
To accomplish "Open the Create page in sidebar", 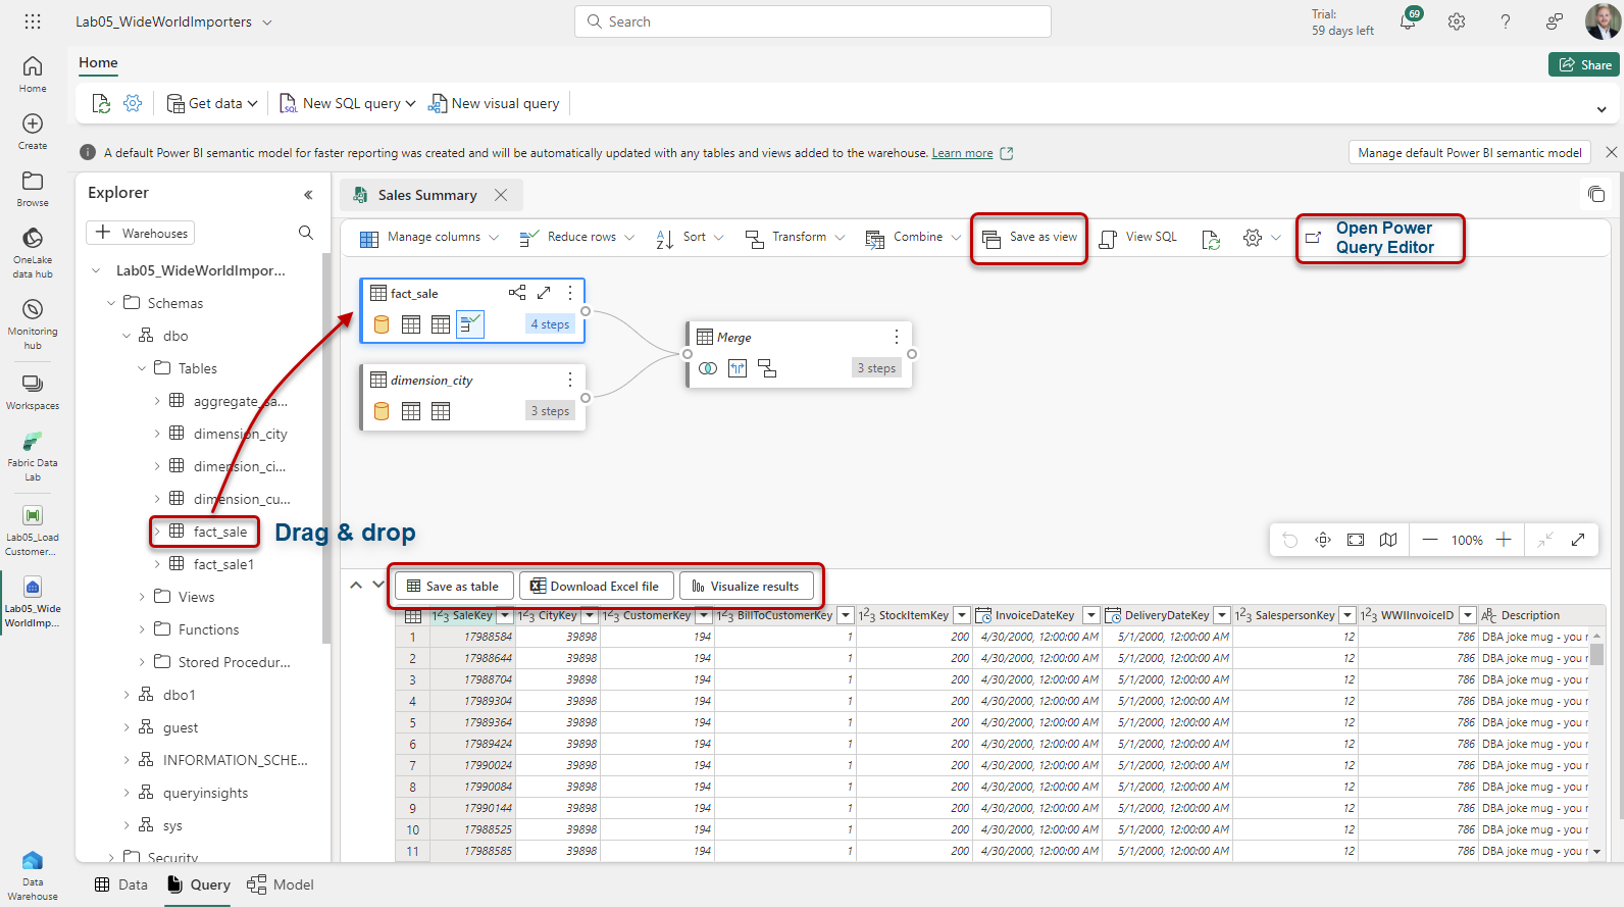I will coord(32,131).
